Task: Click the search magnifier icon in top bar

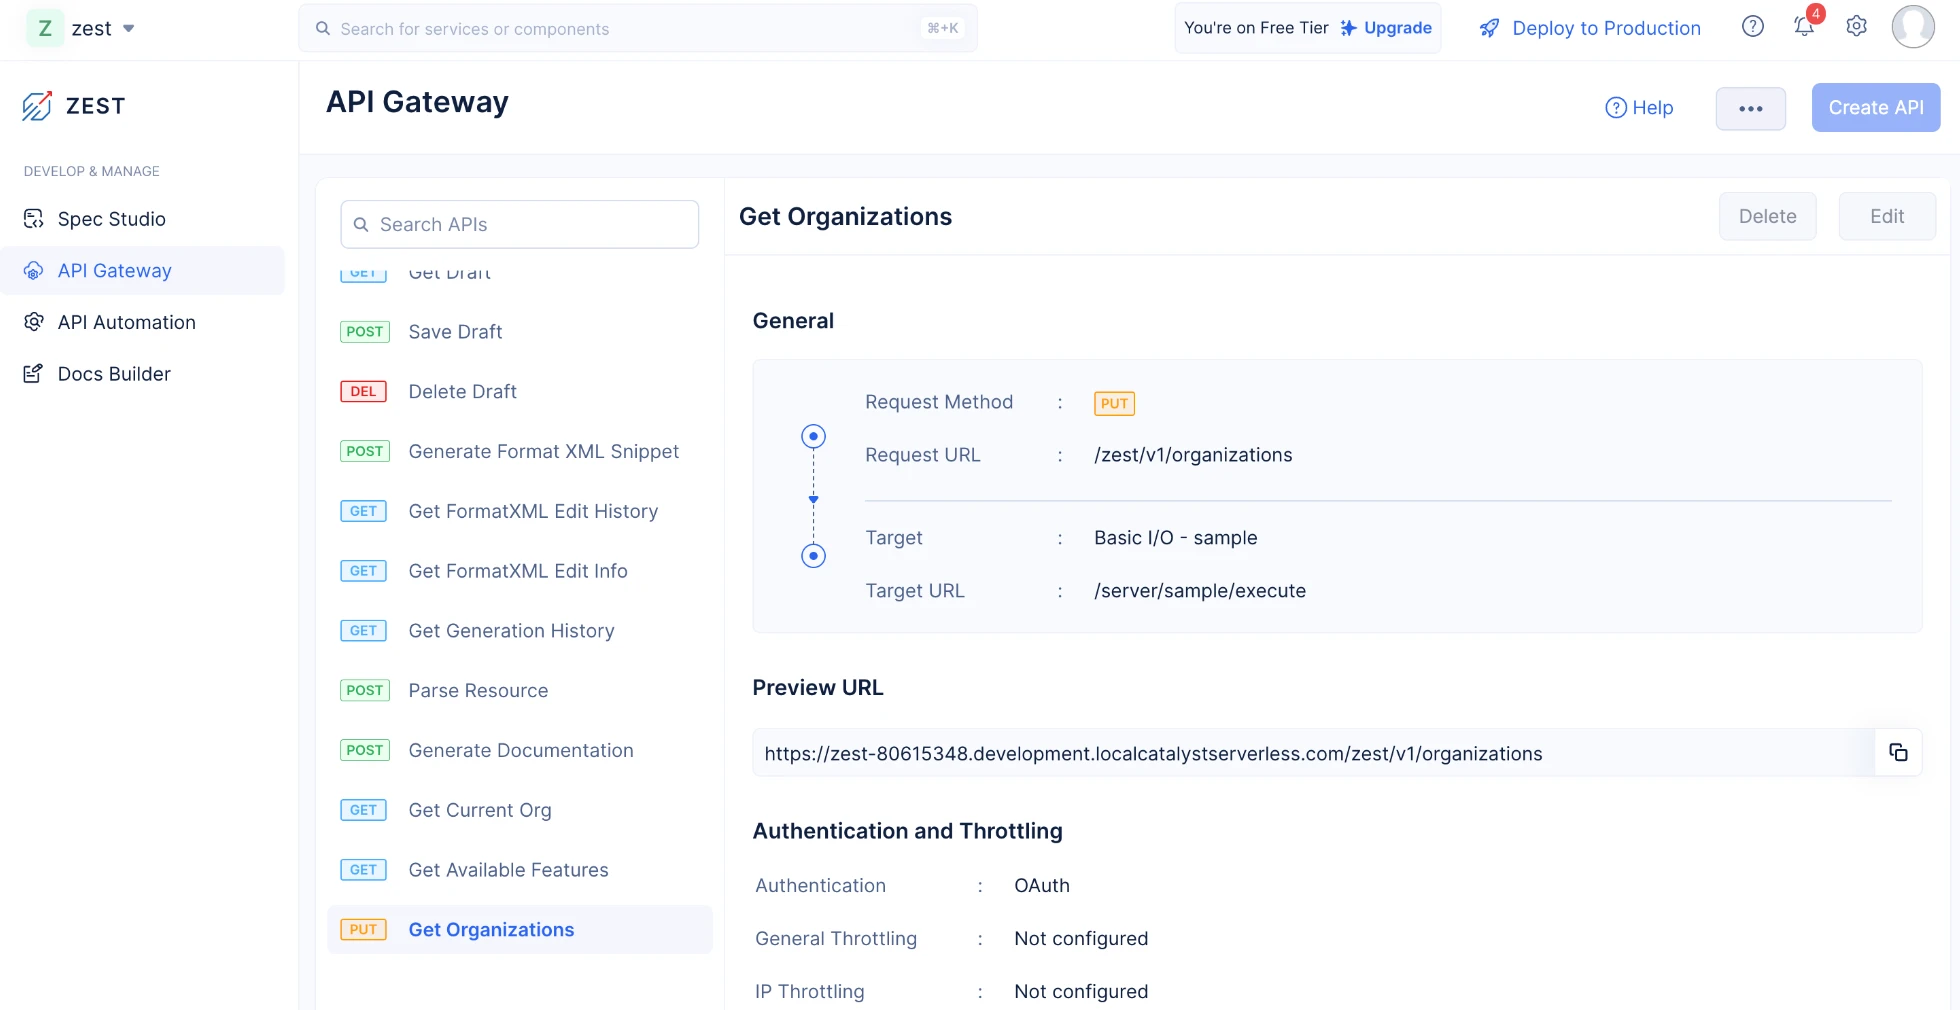Action: tap(323, 28)
